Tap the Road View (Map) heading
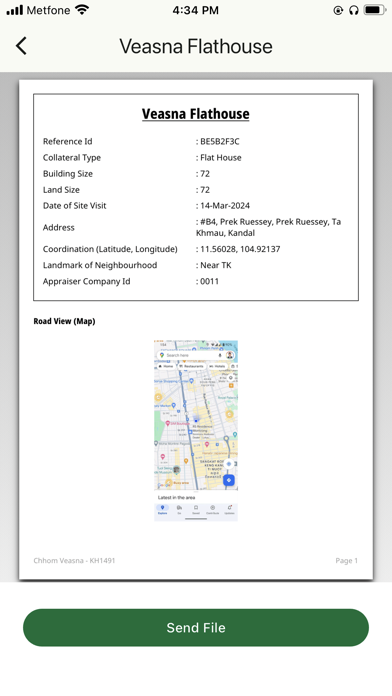Screen dimensions: 392x696 pyautogui.click(x=64, y=321)
